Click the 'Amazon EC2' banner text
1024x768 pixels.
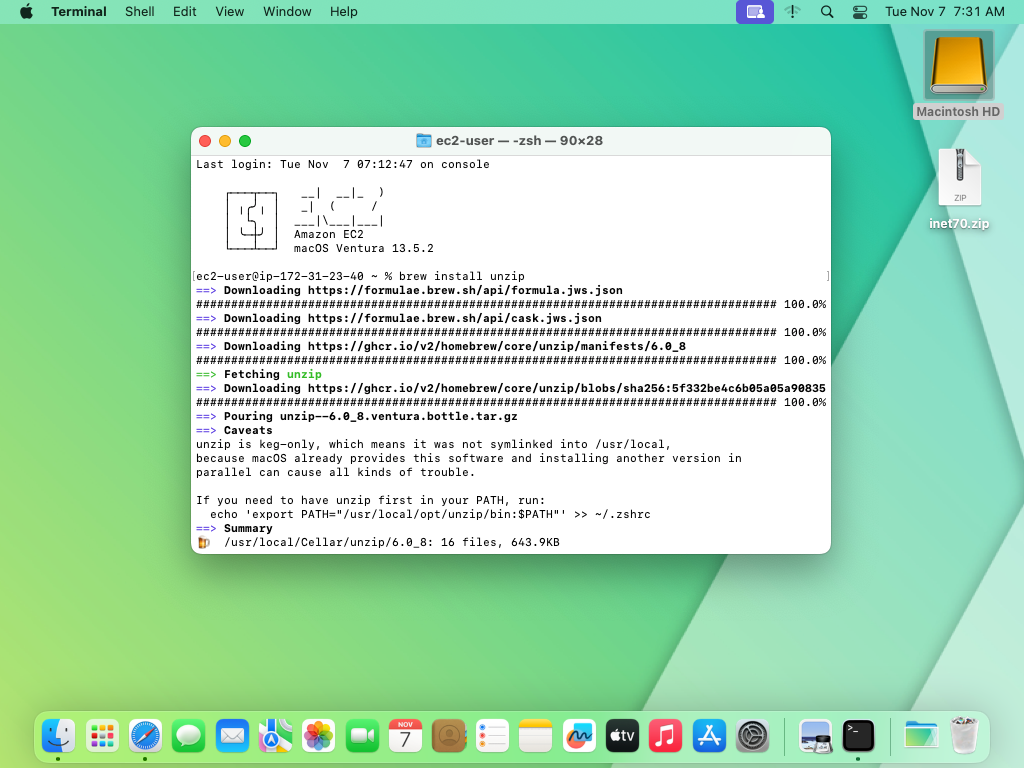tap(328, 234)
